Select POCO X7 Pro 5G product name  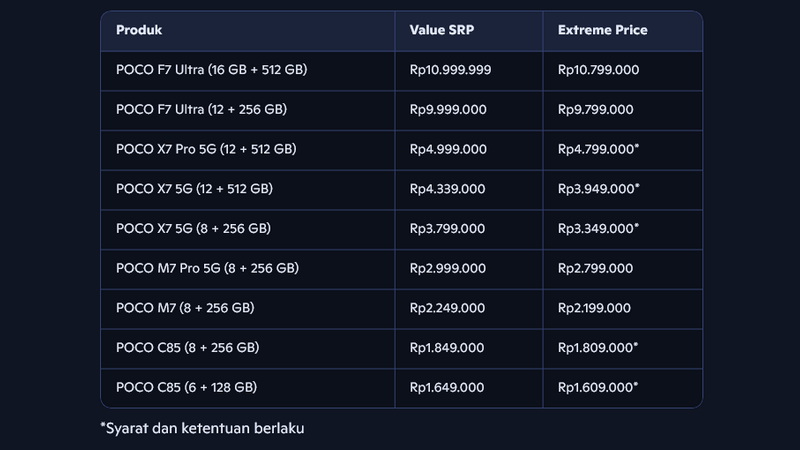point(206,149)
